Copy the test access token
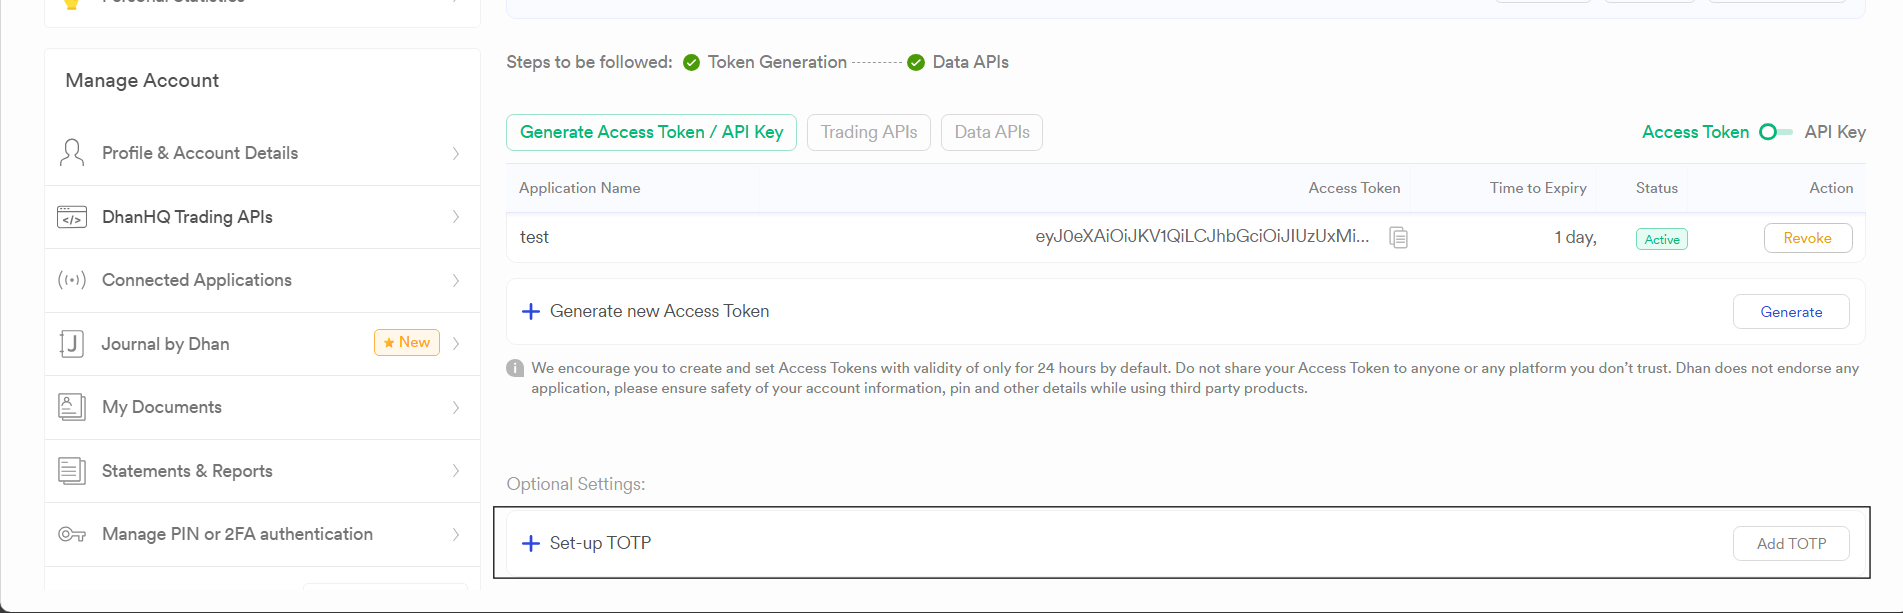This screenshot has height=613, width=1903. [1398, 238]
